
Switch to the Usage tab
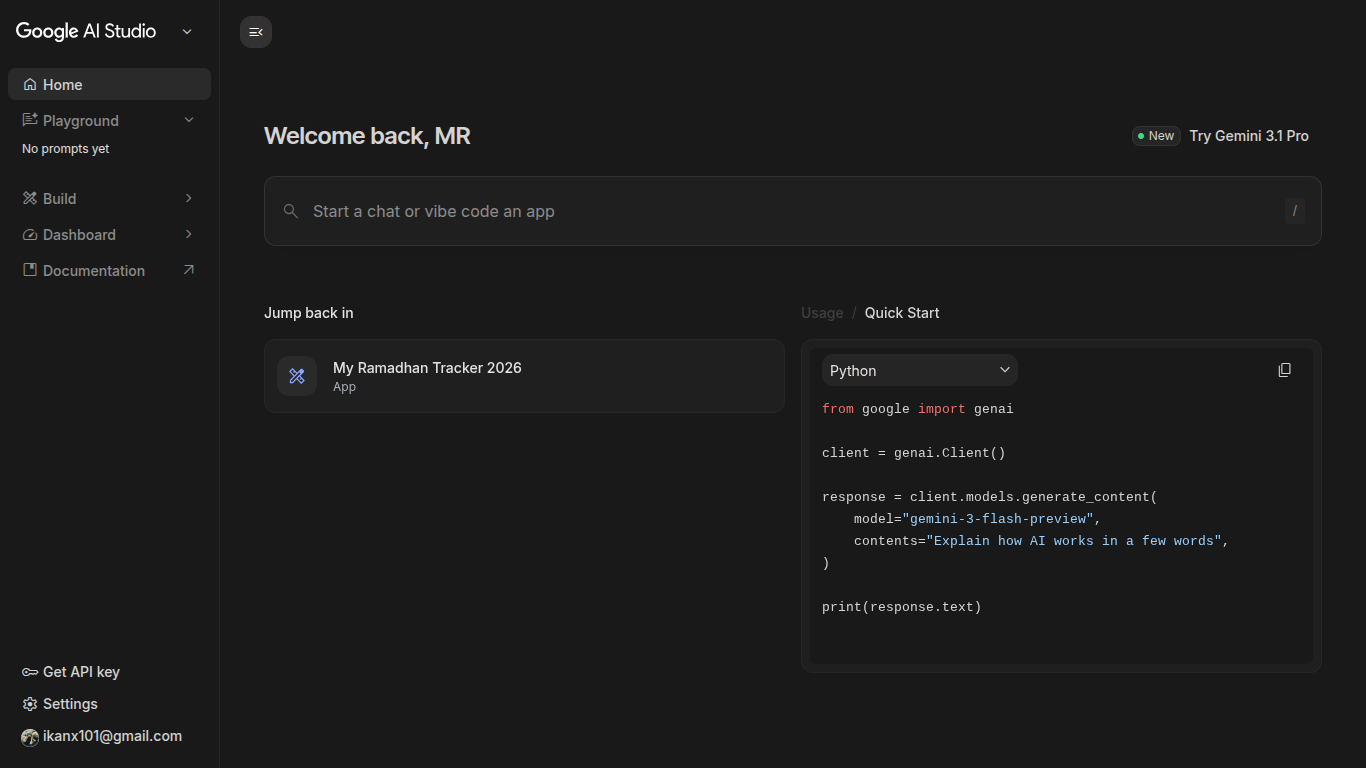tap(822, 313)
